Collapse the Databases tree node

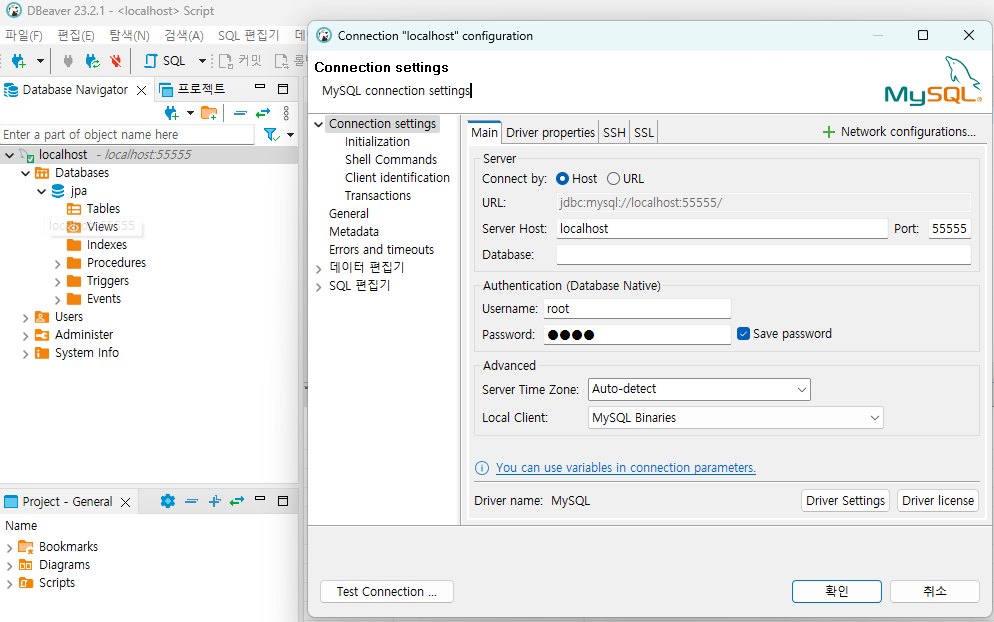(25, 173)
